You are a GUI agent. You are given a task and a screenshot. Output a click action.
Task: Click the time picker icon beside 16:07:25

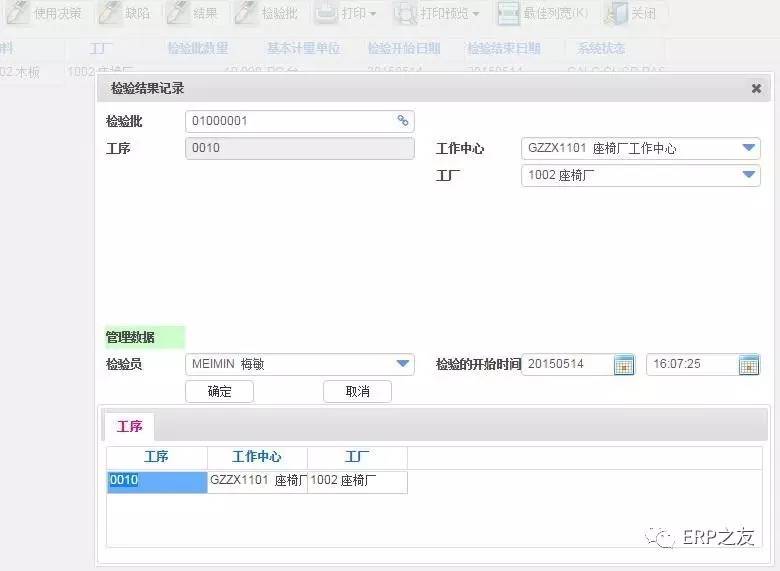coord(748,365)
